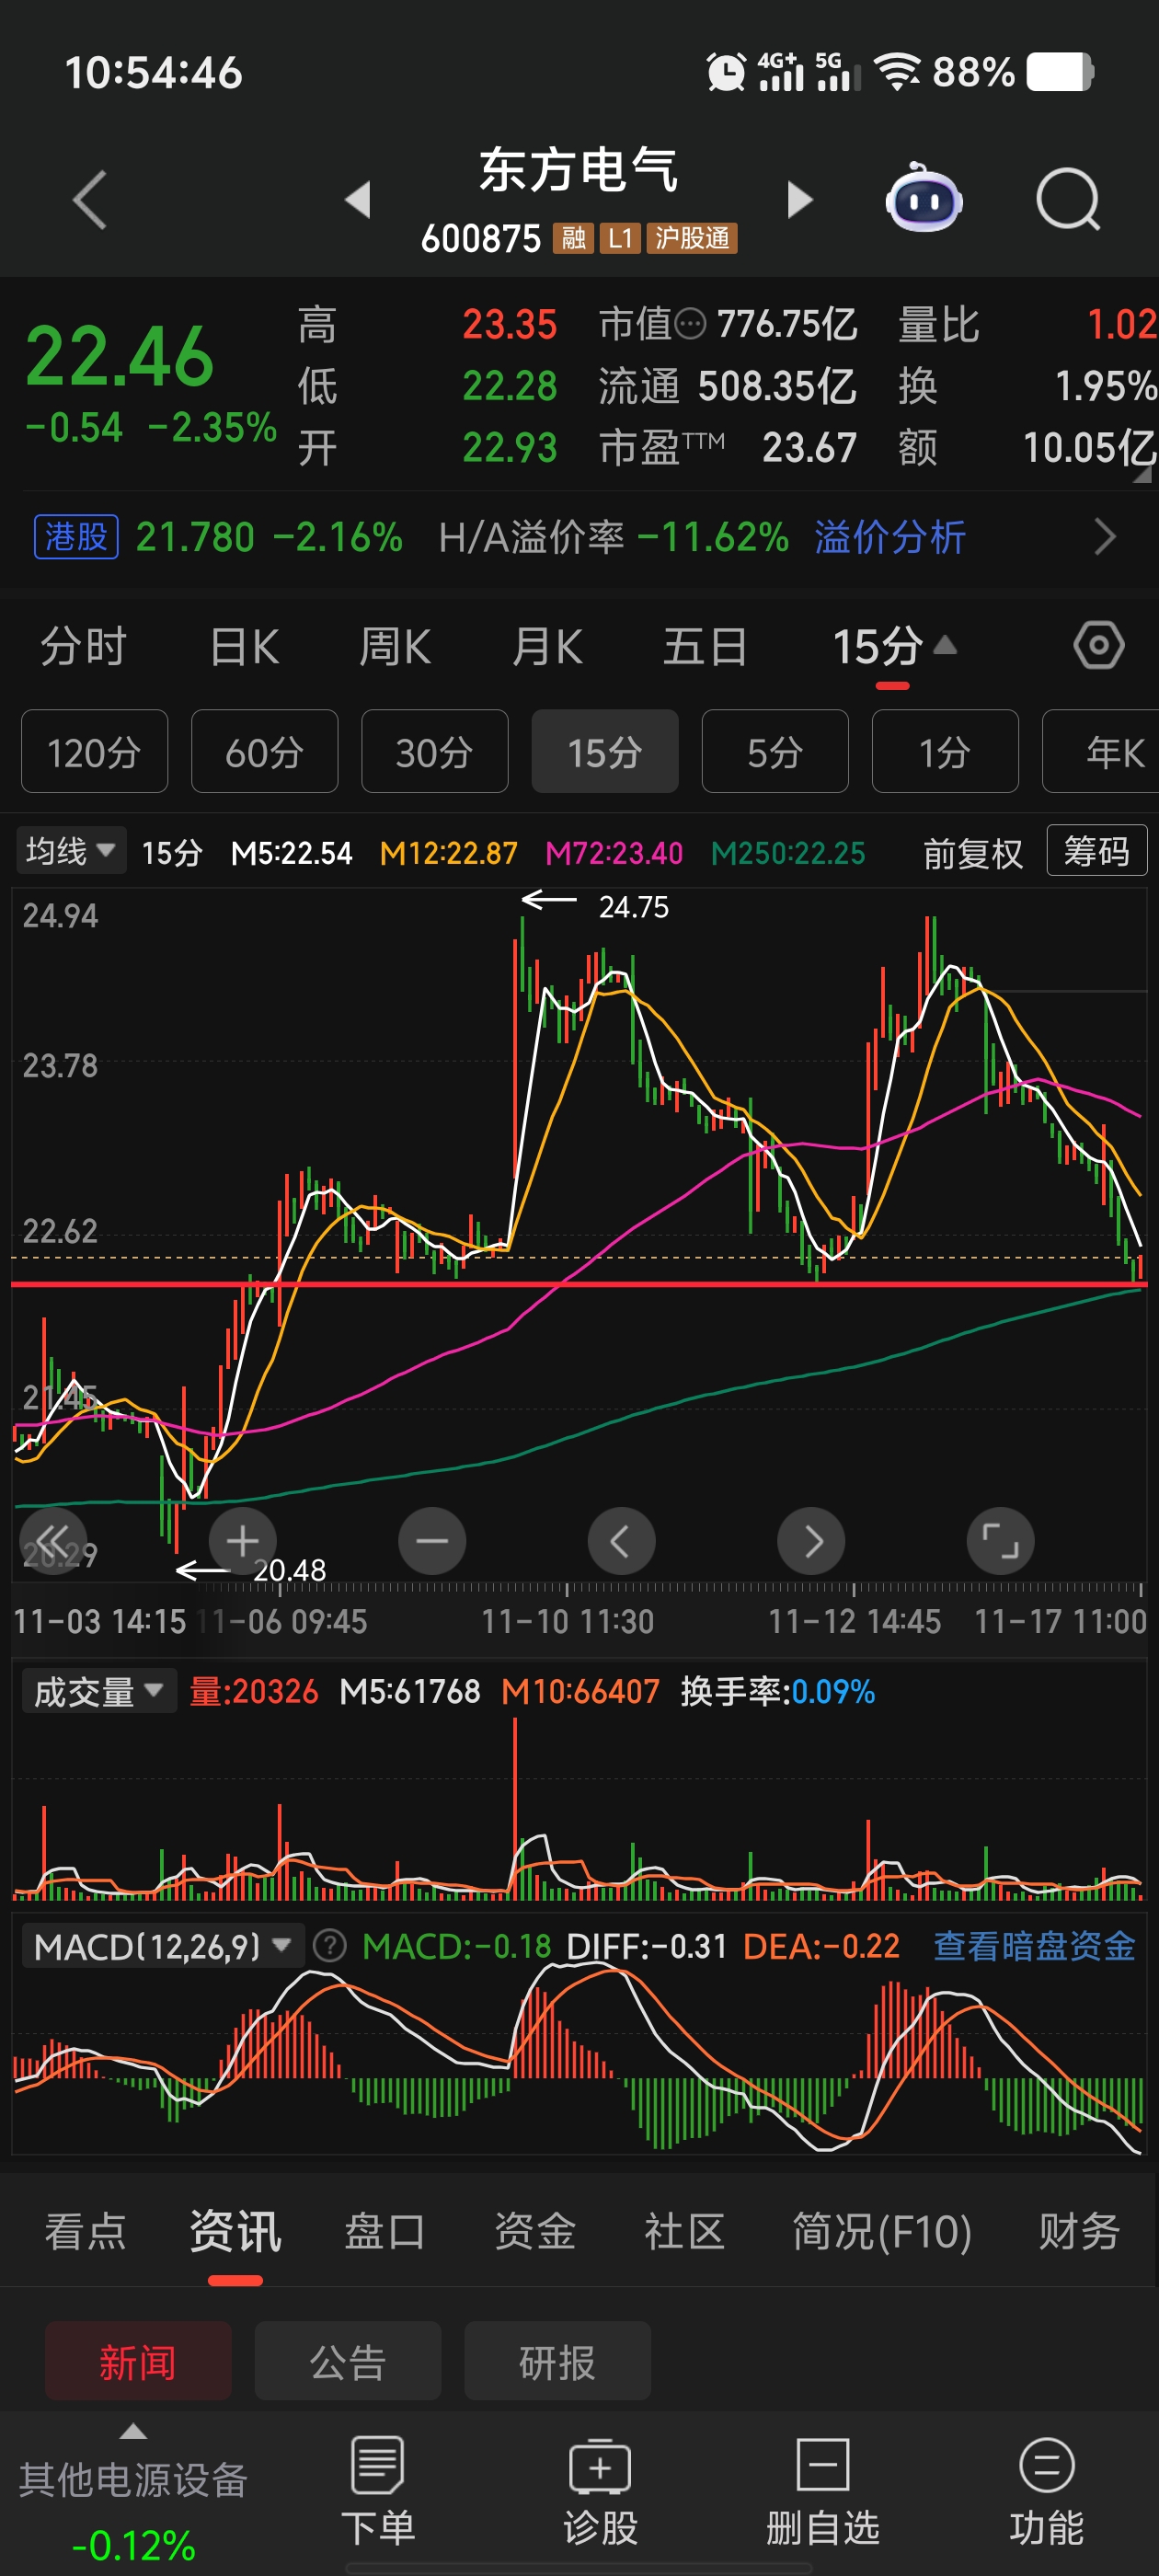1159x2576 pixels.
Task: Select the 30分 period option
Action: pos(434,751)
